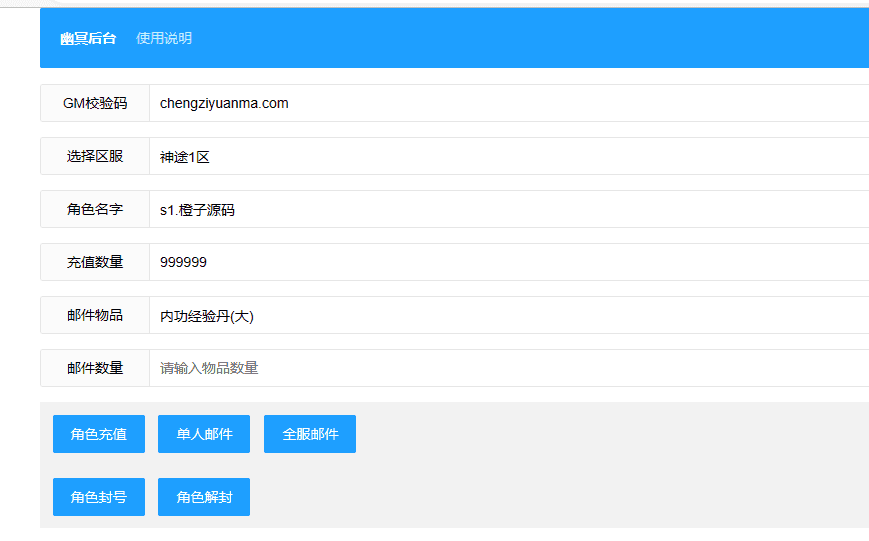Click the 充值数量 label

[x=95, y=262]
